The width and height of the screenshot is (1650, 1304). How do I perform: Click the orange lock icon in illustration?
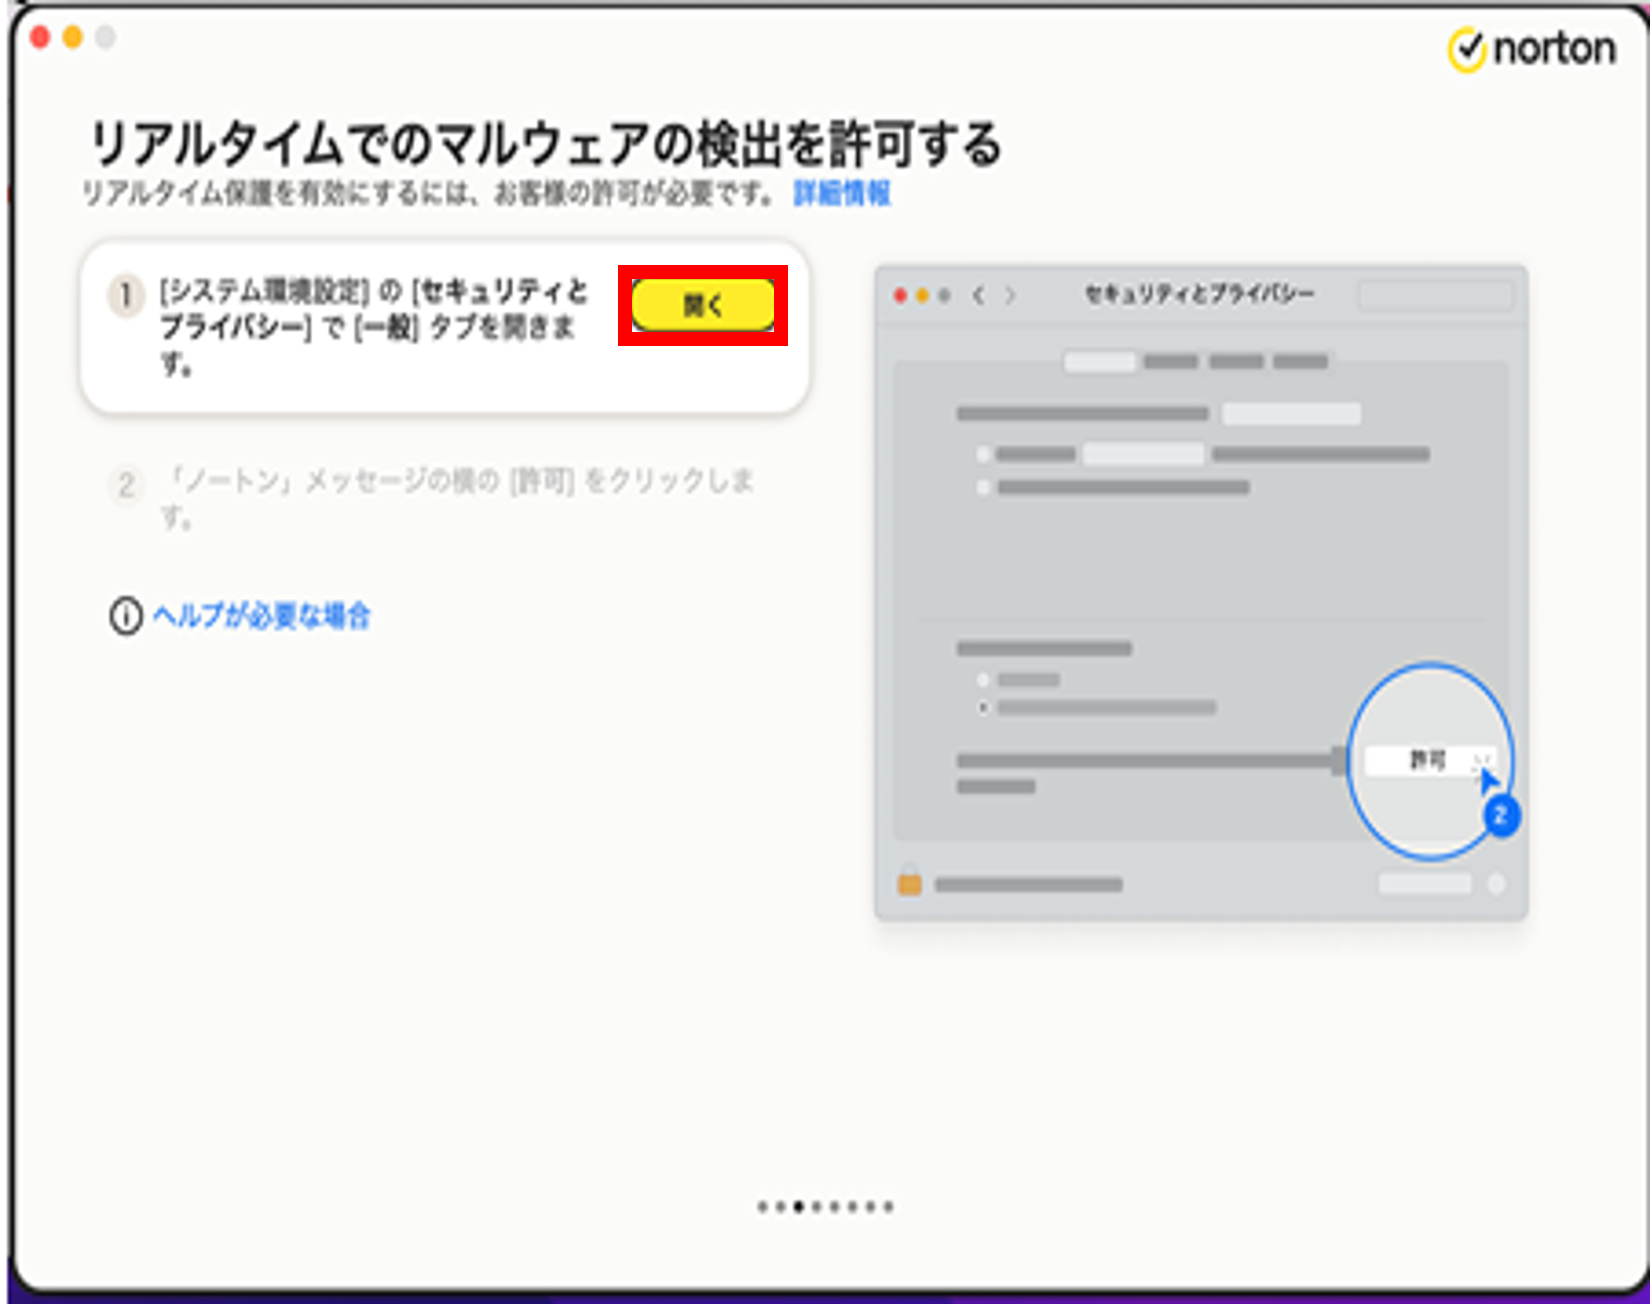909,883
